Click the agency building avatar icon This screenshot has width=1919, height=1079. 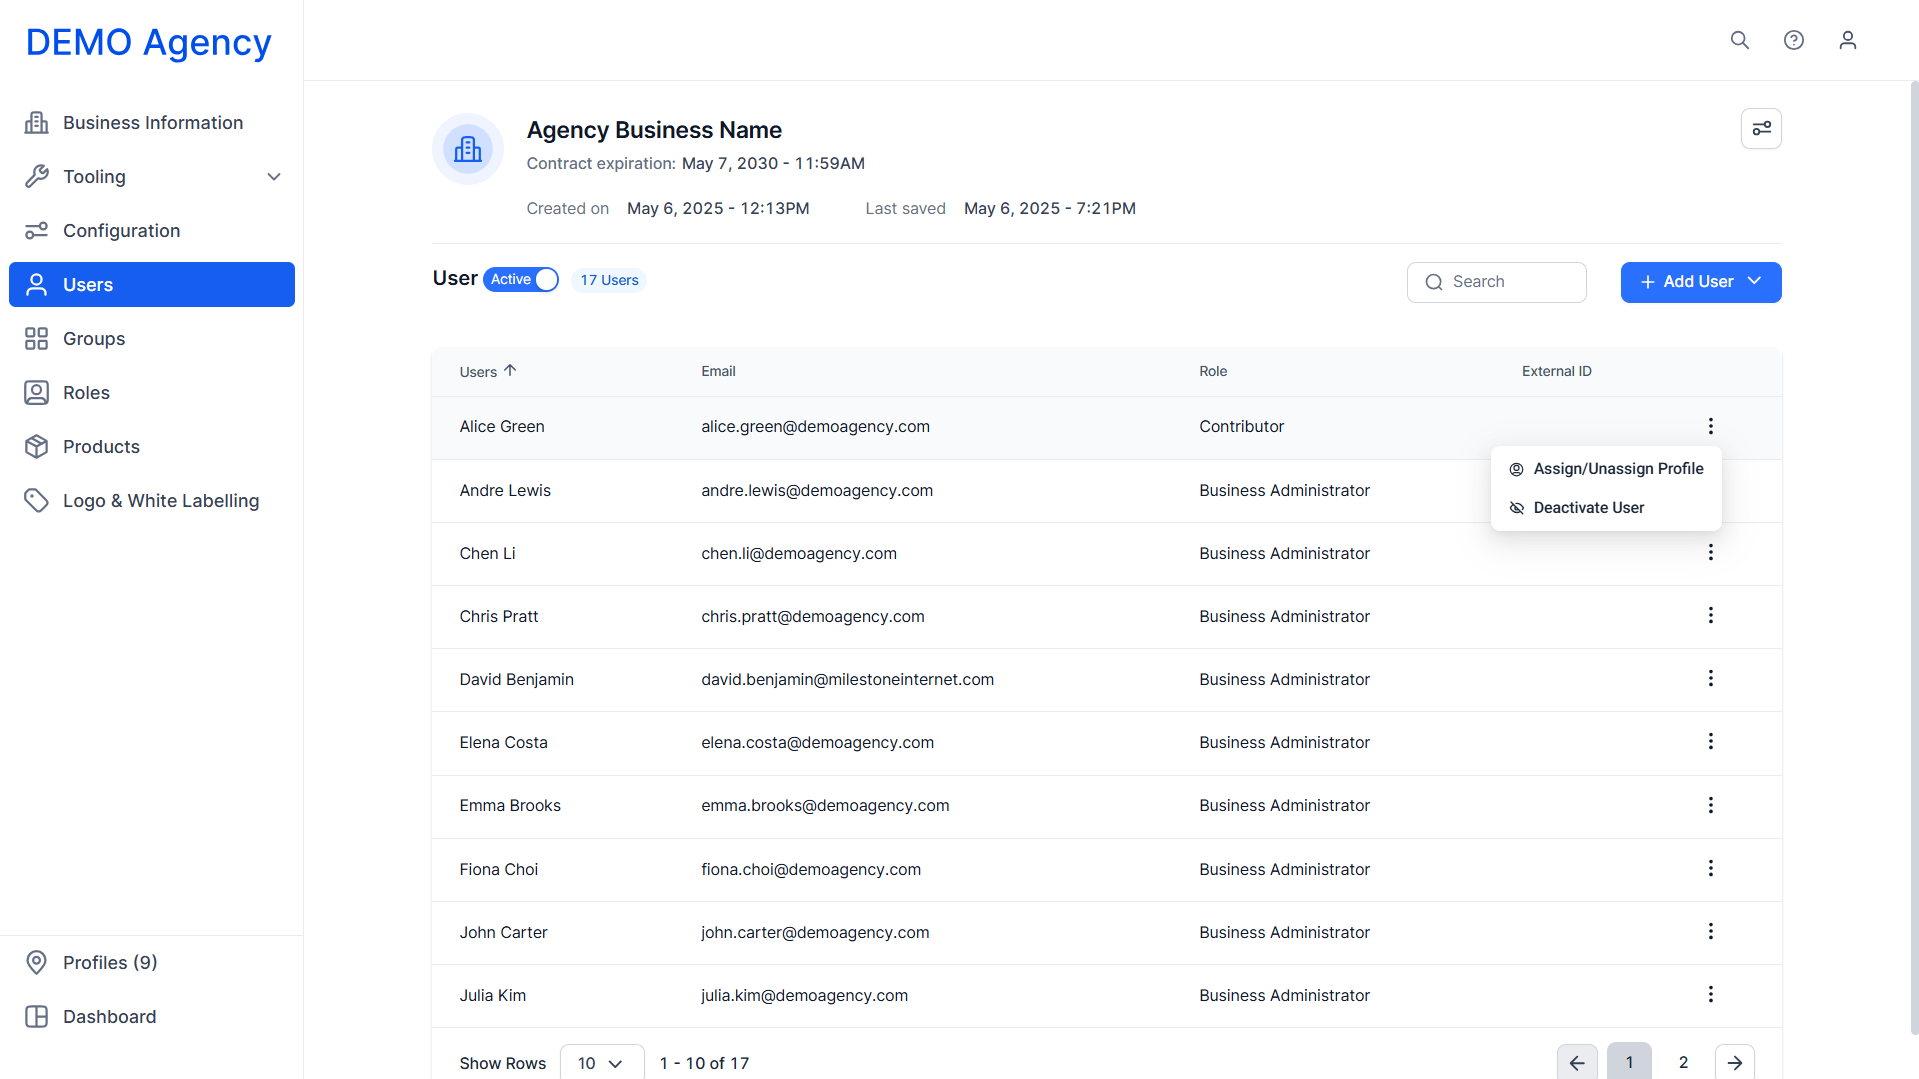468,149
